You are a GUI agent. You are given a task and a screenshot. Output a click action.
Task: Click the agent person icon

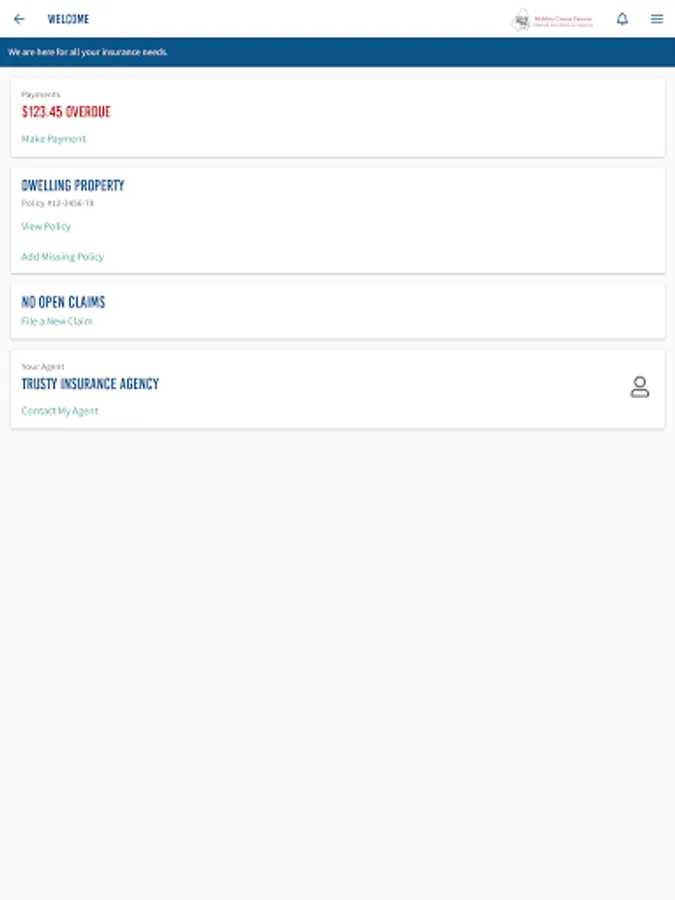(x=640, y=388)
